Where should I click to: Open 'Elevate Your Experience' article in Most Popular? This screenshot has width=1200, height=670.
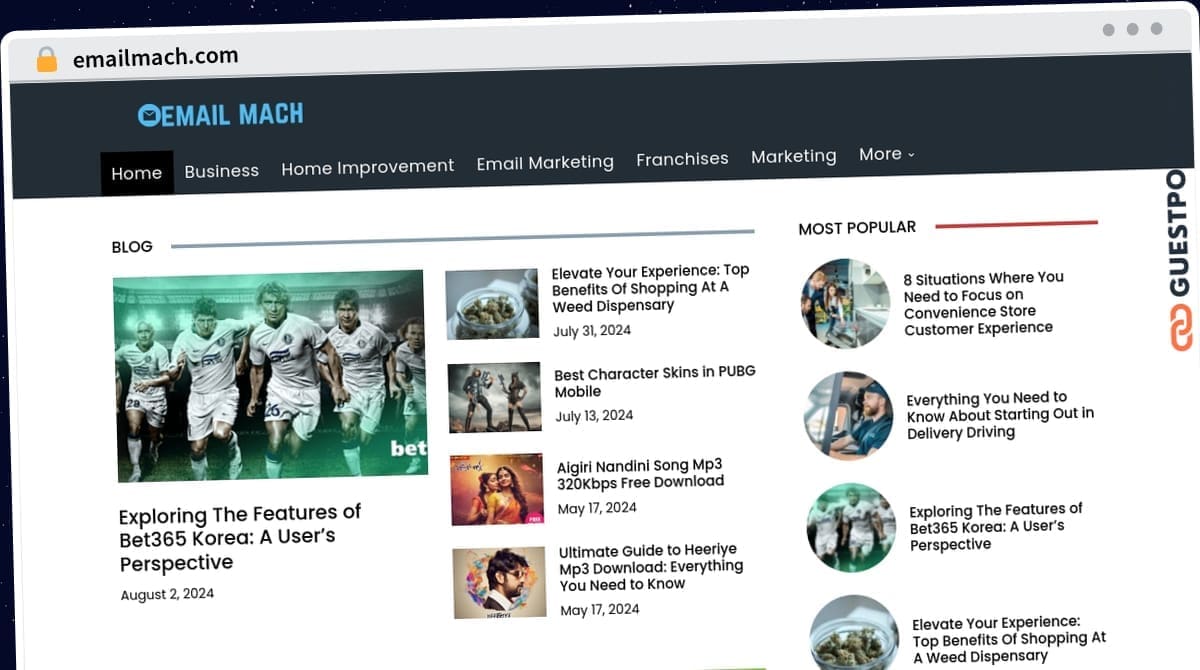[1009, 639]
